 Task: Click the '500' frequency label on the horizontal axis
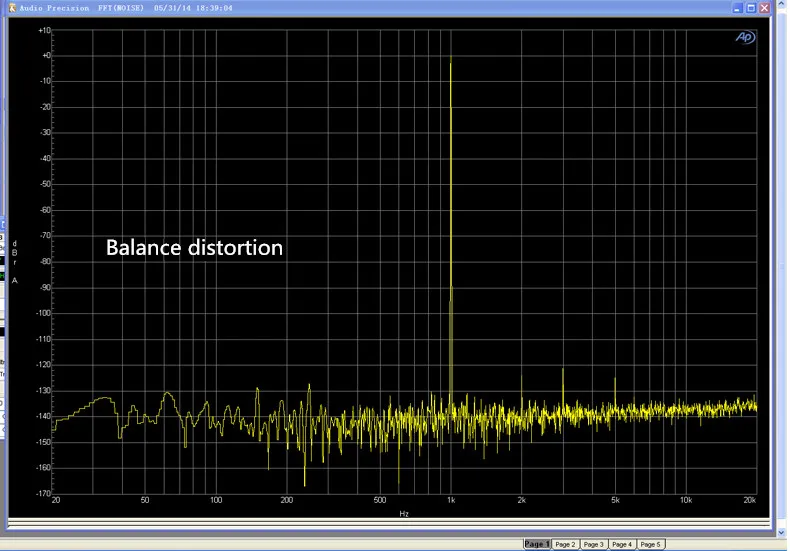[x=379, y=500]
